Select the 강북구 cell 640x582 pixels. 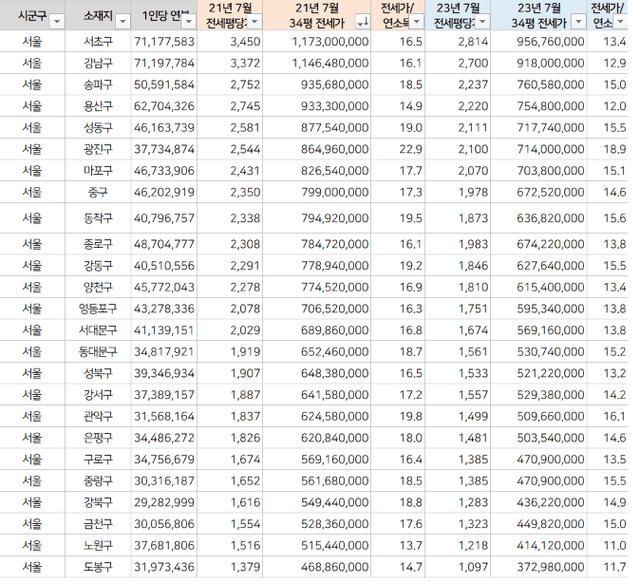[98, 502]
